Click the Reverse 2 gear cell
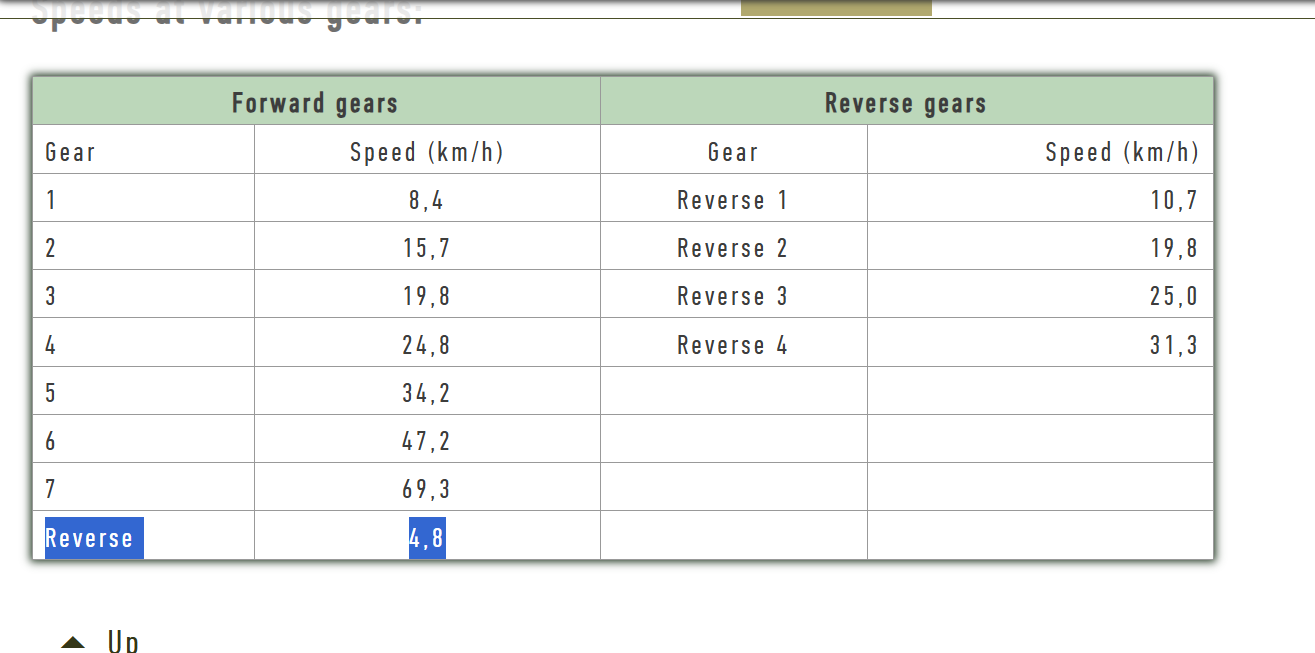This screenshot has height=653, width=1315. 733,247
